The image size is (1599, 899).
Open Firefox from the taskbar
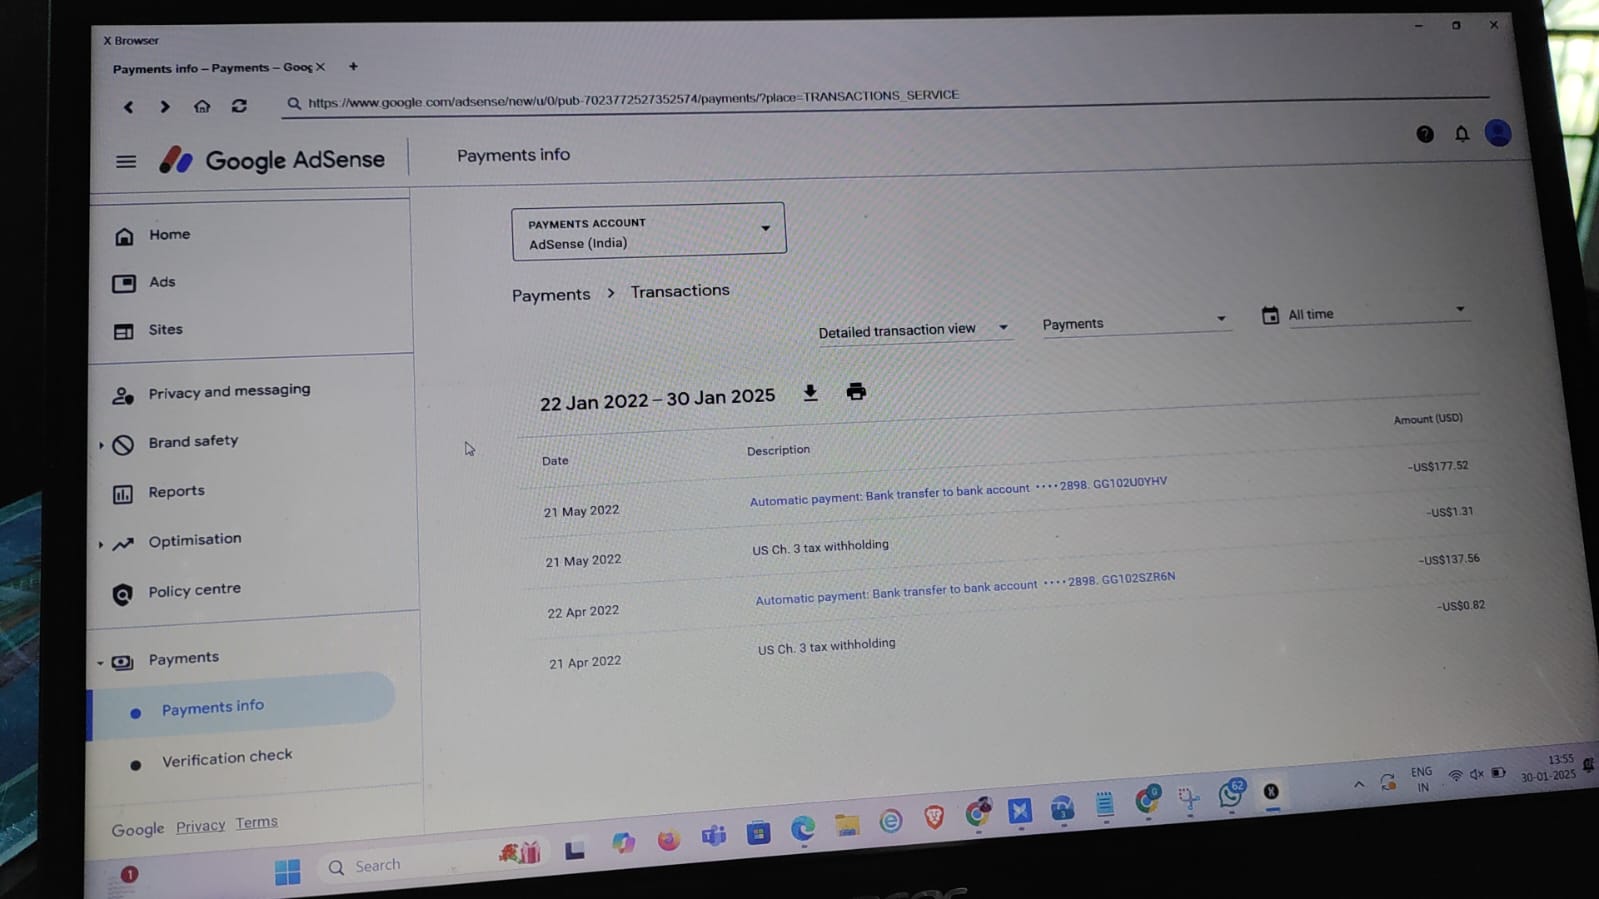(668, 840)
